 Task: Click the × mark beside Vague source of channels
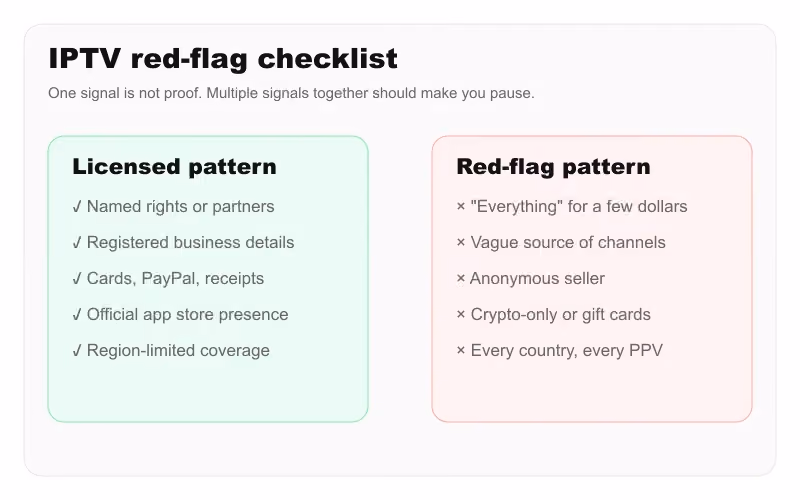(461, 243)
